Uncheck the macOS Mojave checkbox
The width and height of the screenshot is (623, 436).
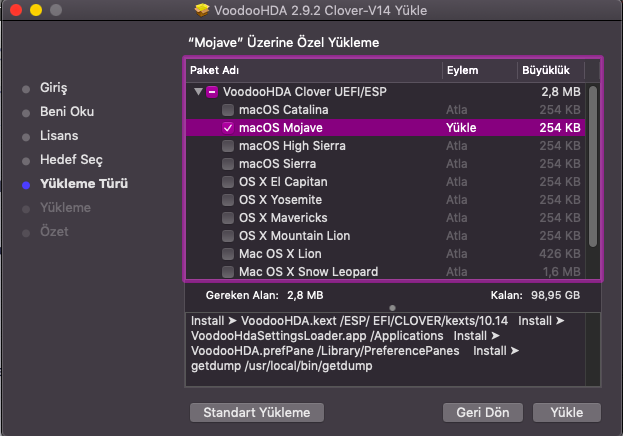[x=228, y=127]
